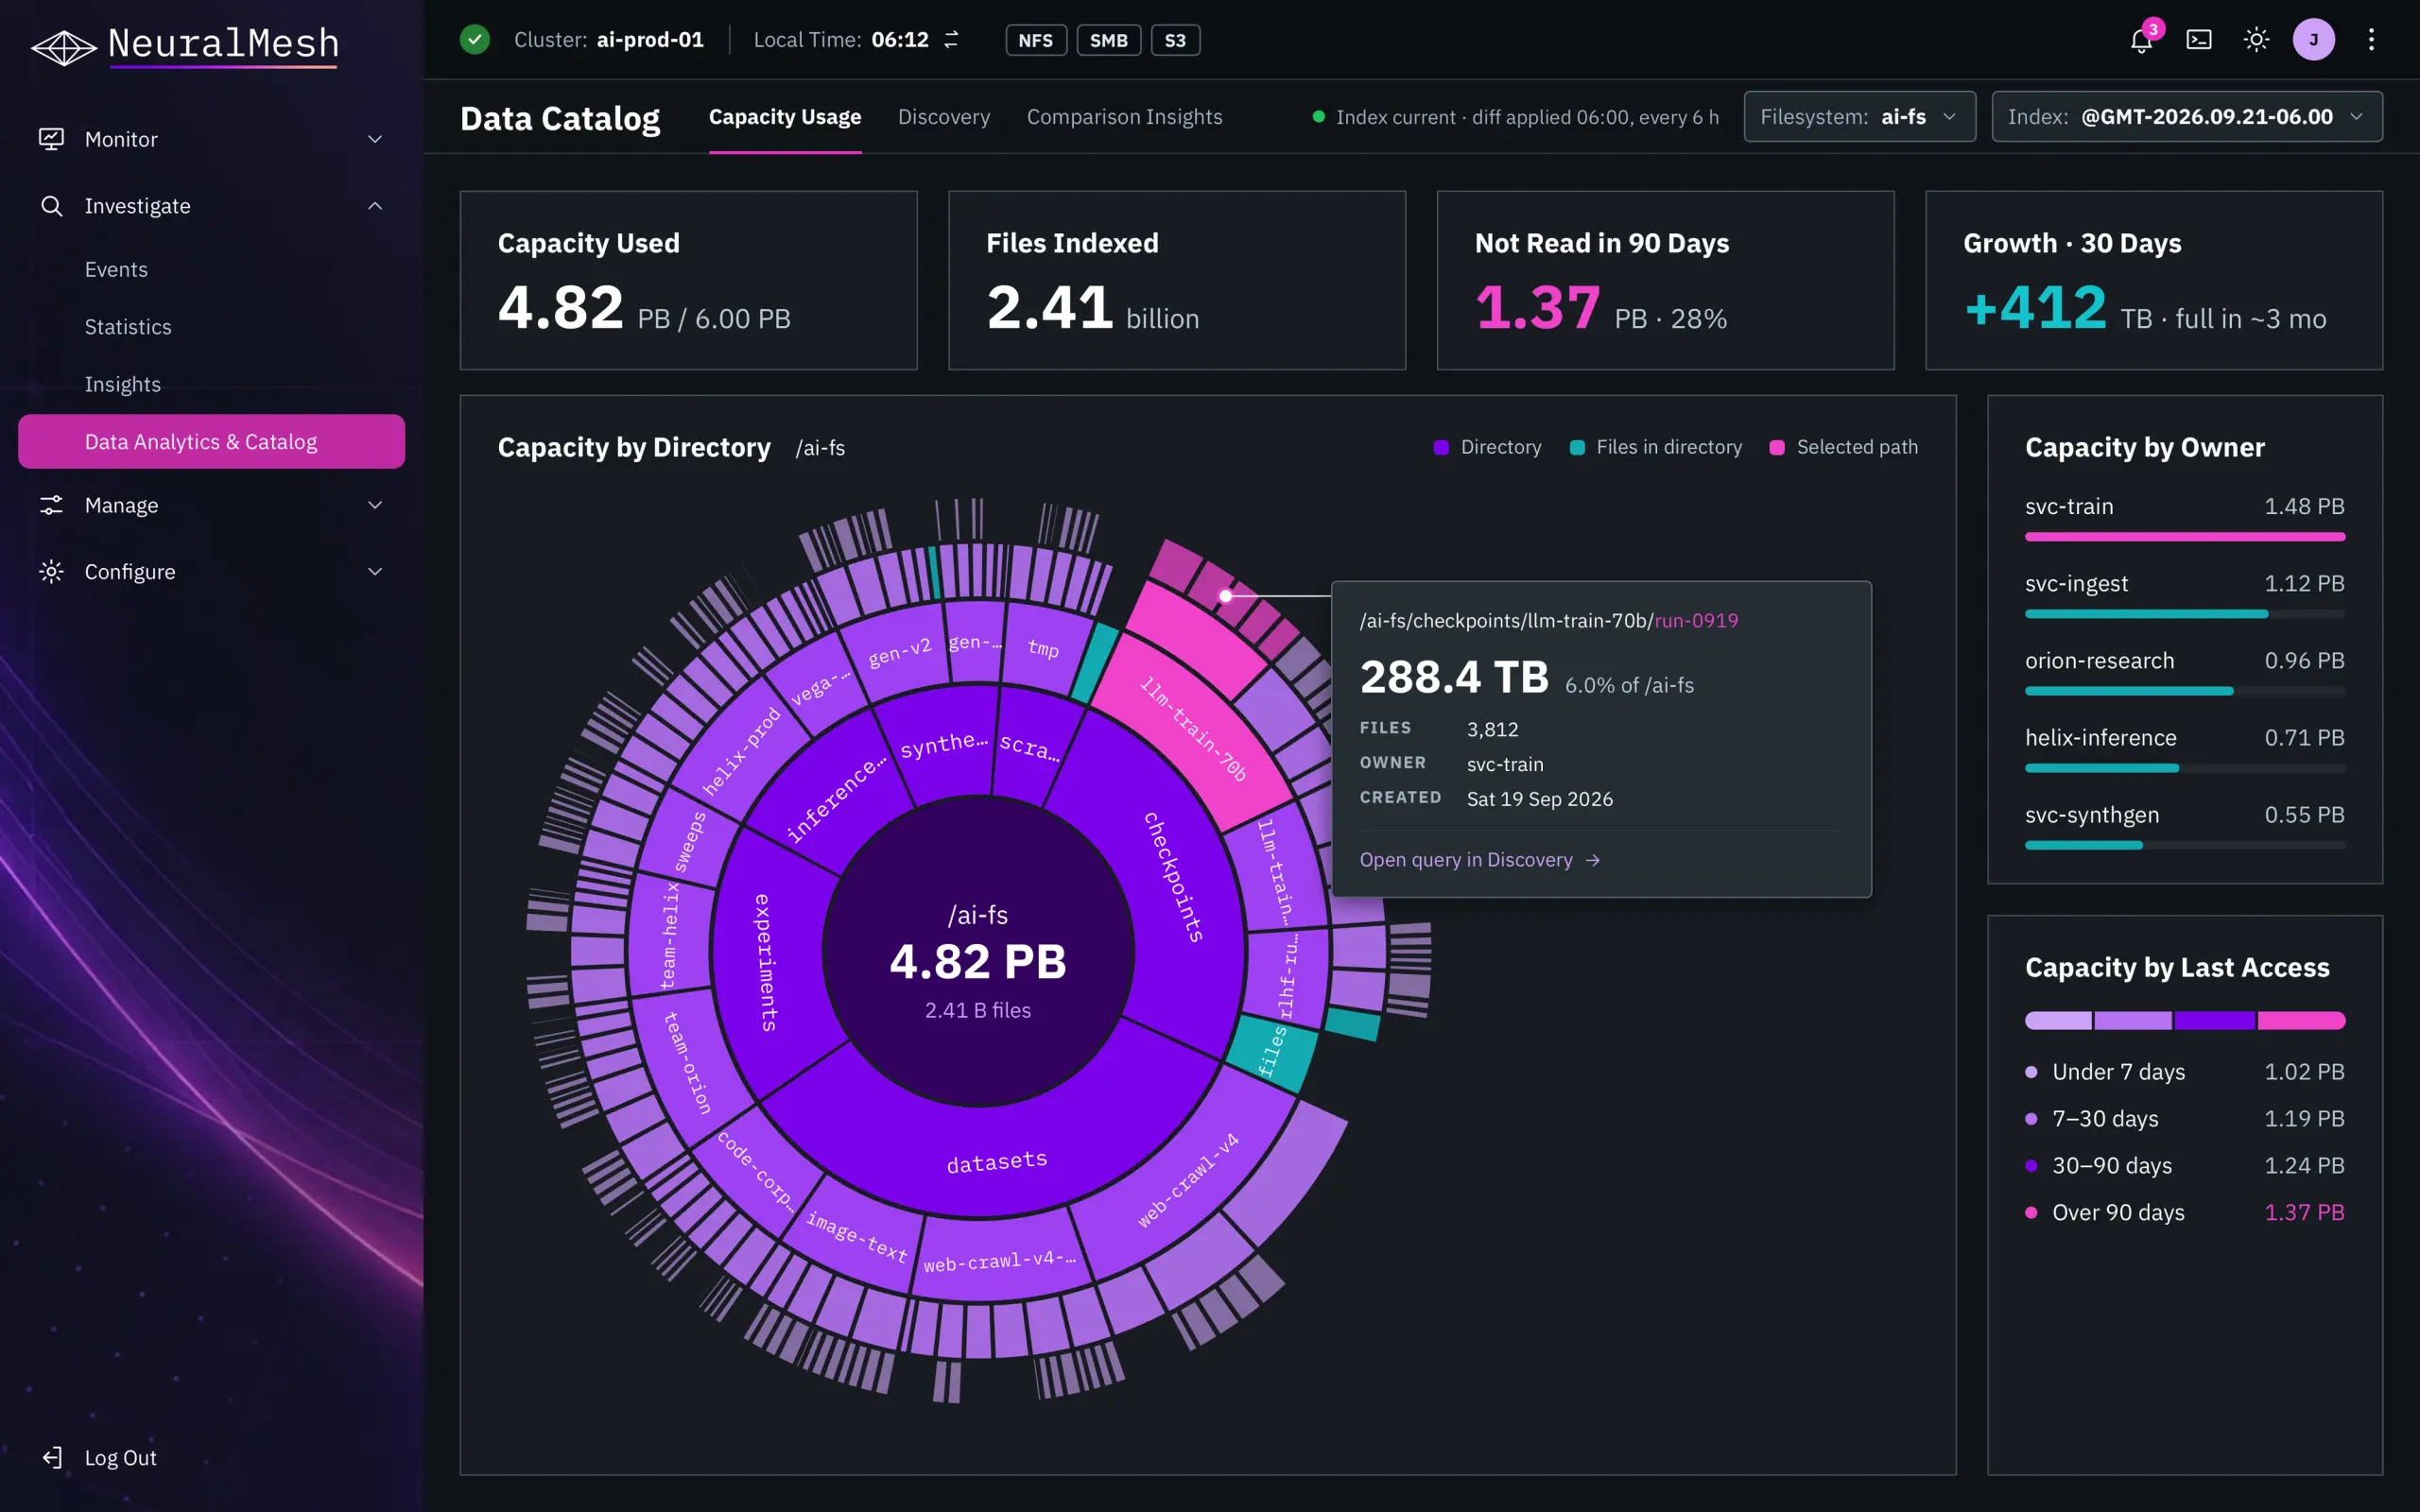
Task: Open the user avatar J menu
Action: point(2314,40)
